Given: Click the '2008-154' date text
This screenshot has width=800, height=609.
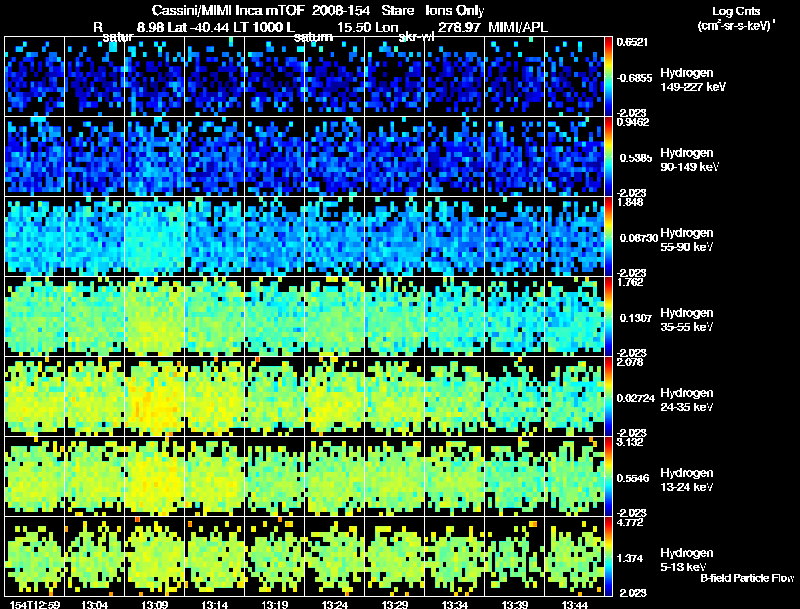Looking at the screenshot, I should coord(341,11).
